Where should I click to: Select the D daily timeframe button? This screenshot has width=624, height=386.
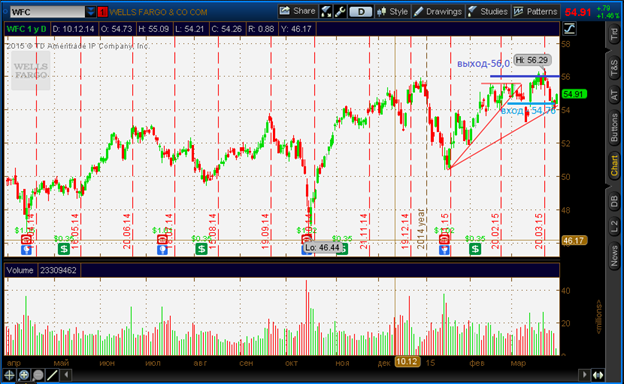tap(361, 12)
